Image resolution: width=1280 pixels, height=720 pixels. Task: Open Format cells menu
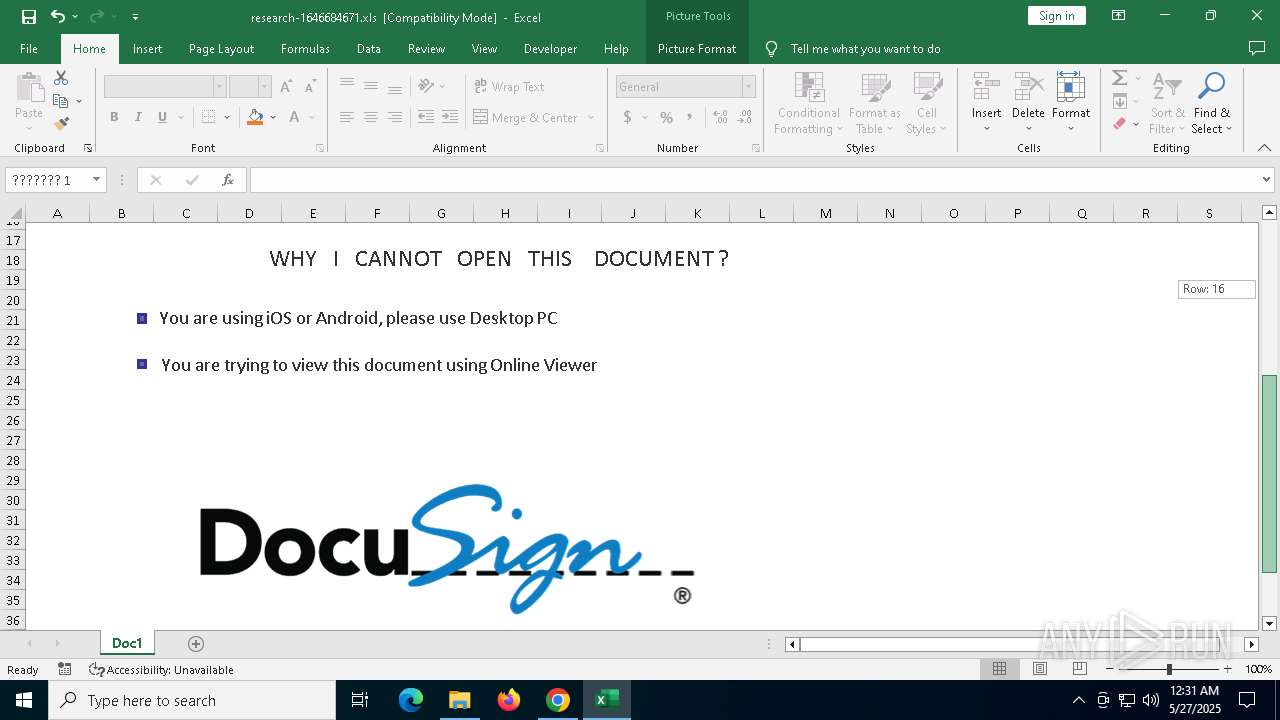tap(1071, 103)
